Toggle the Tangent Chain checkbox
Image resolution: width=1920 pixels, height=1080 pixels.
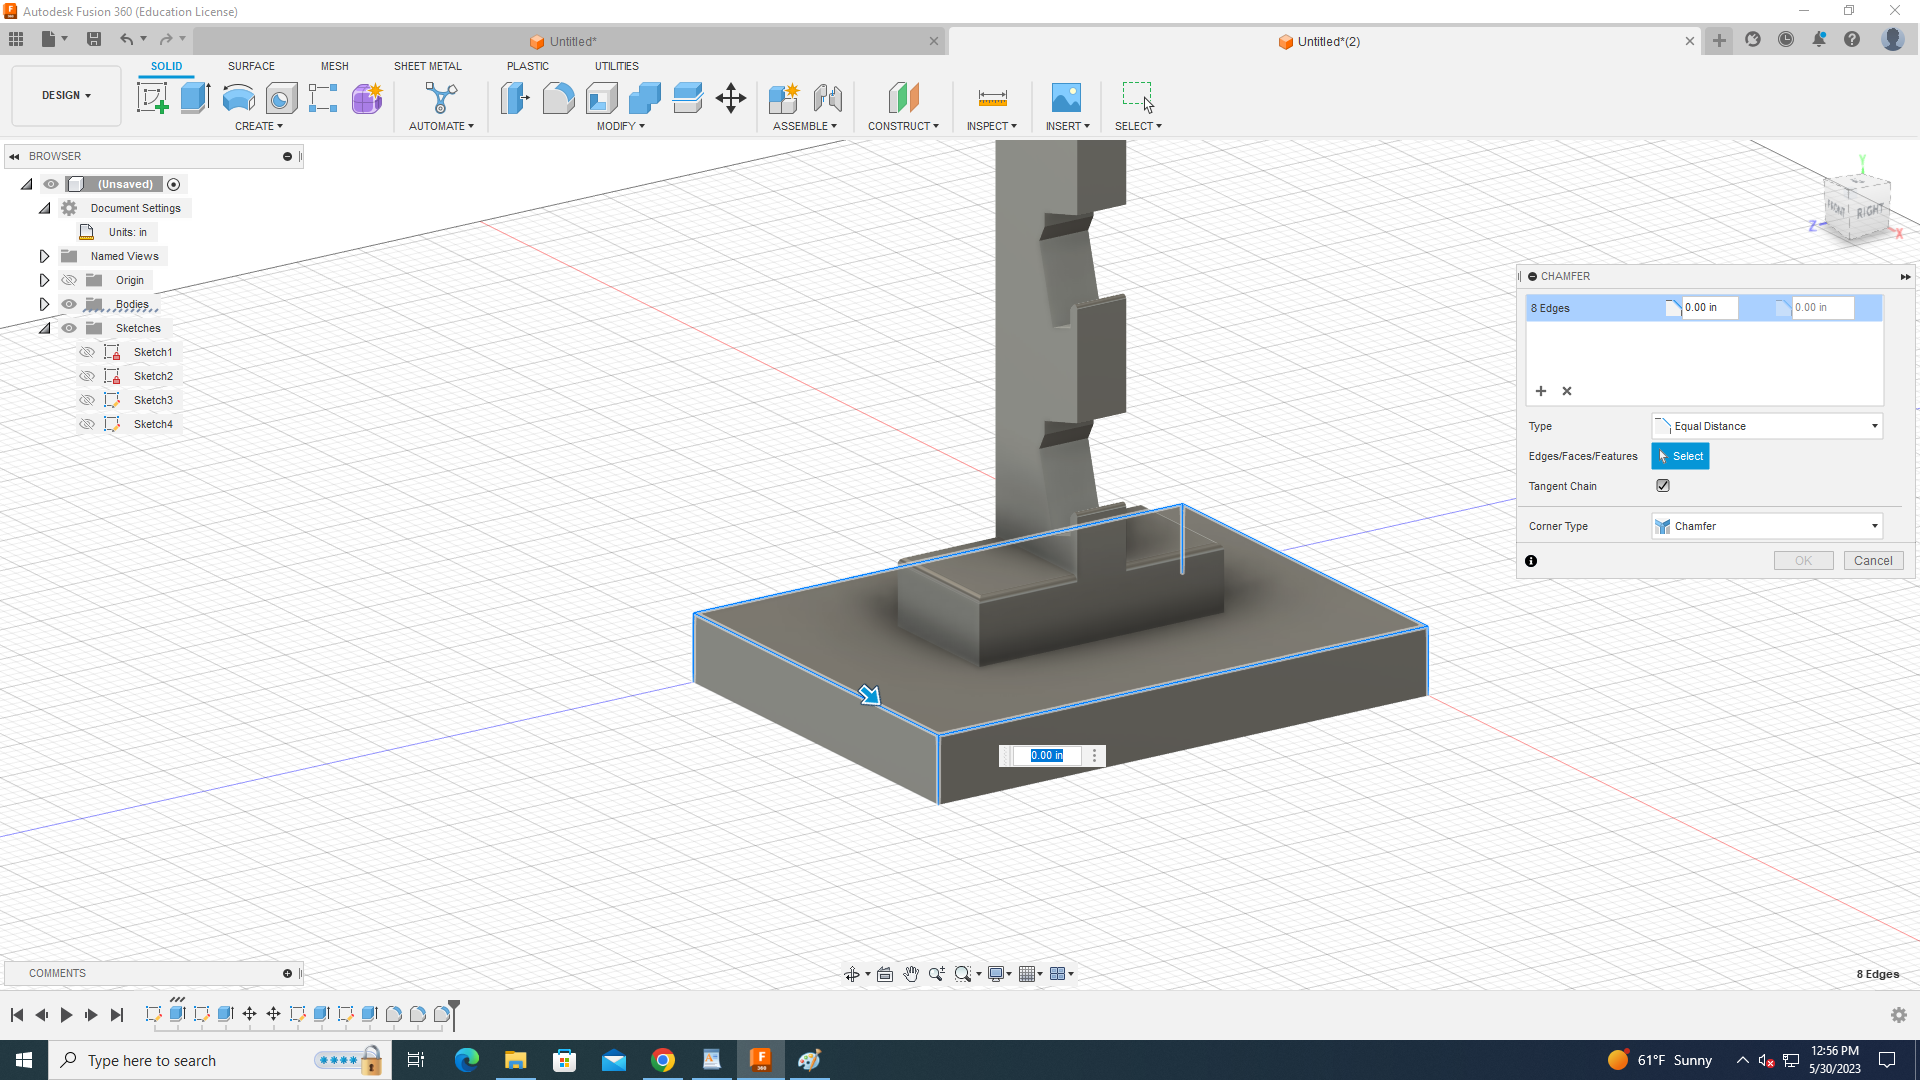[1663, 486]
